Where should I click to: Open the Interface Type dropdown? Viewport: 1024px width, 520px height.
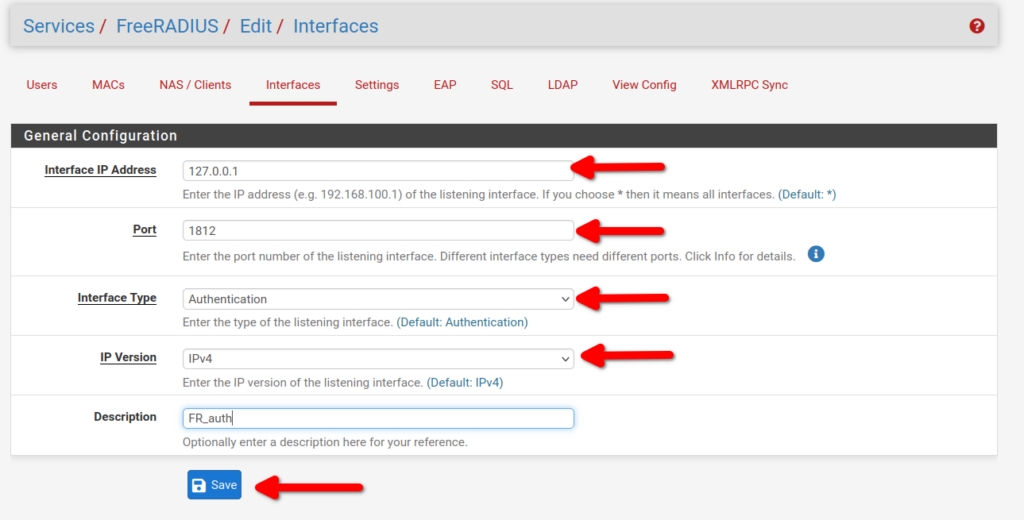[x=378, y=299]
